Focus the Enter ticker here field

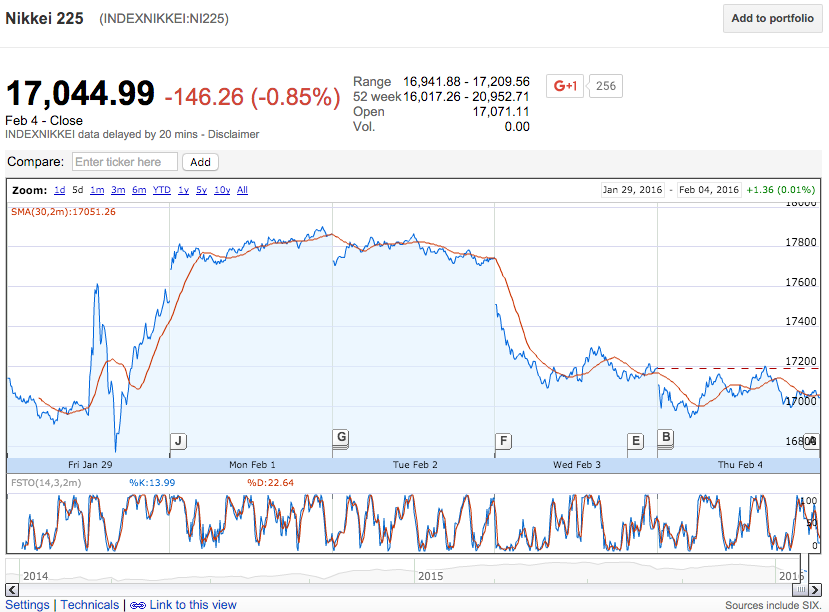[125, 162]
